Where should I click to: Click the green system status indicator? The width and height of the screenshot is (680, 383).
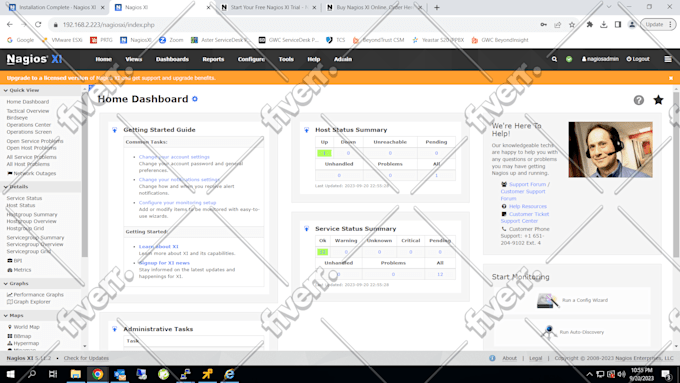569,59
